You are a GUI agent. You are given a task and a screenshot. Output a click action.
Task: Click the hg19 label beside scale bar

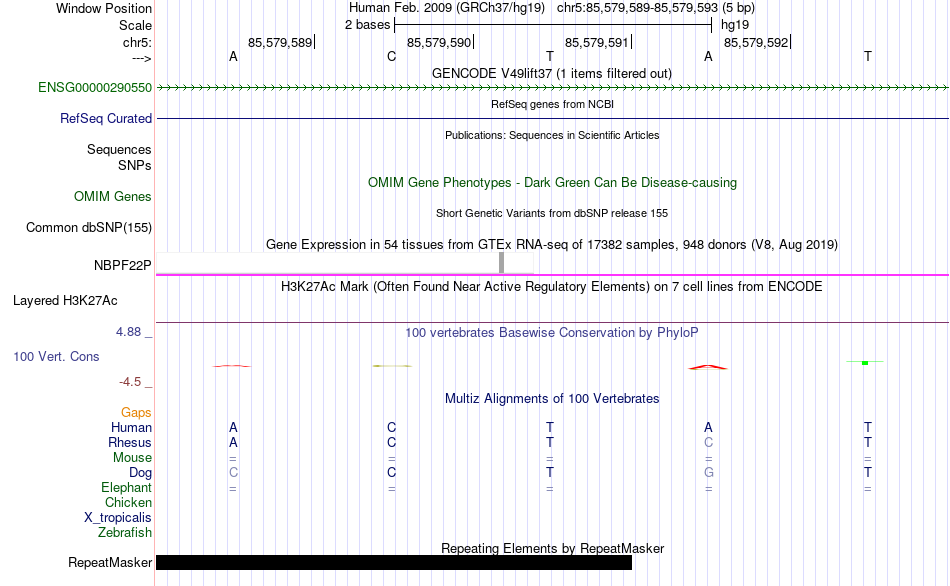tap(735, 25)
